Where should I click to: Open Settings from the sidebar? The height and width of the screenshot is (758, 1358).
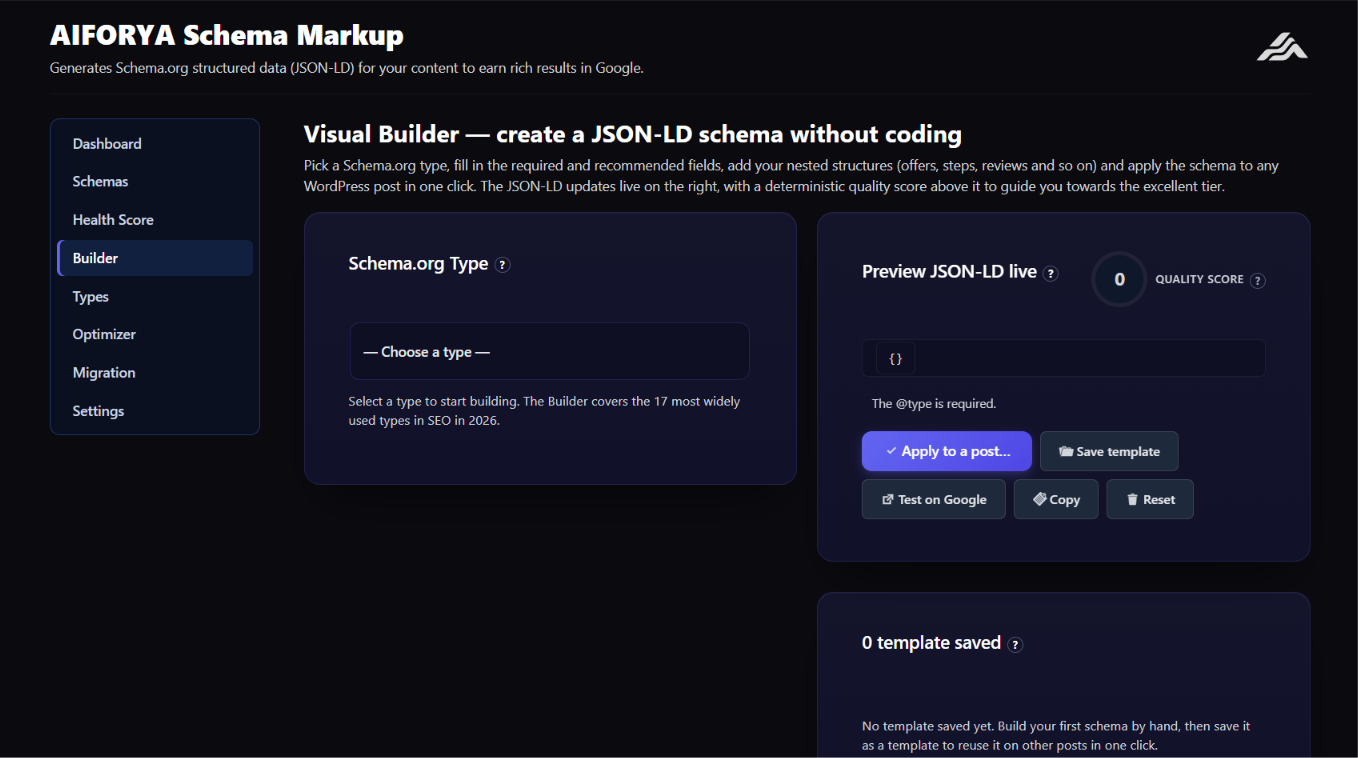point(155,411)
